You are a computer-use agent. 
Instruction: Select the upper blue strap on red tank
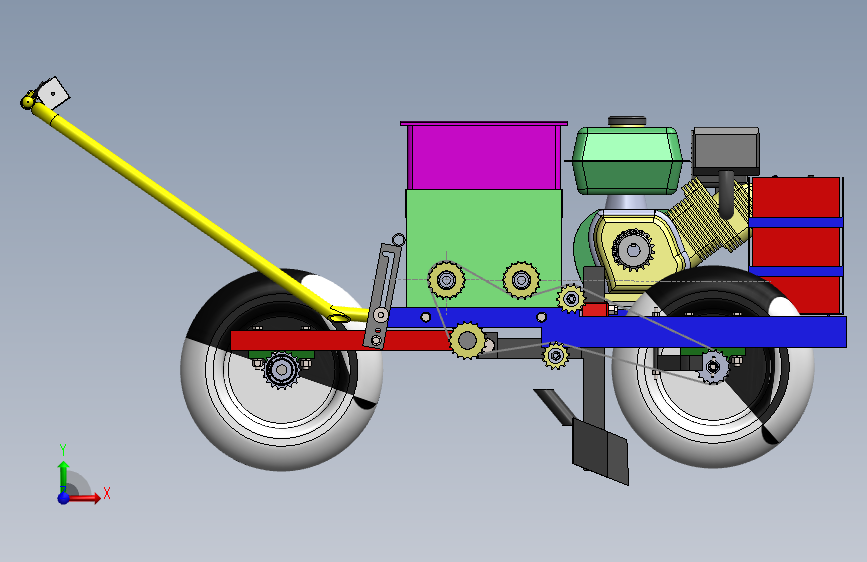click(x=796, y=222)
